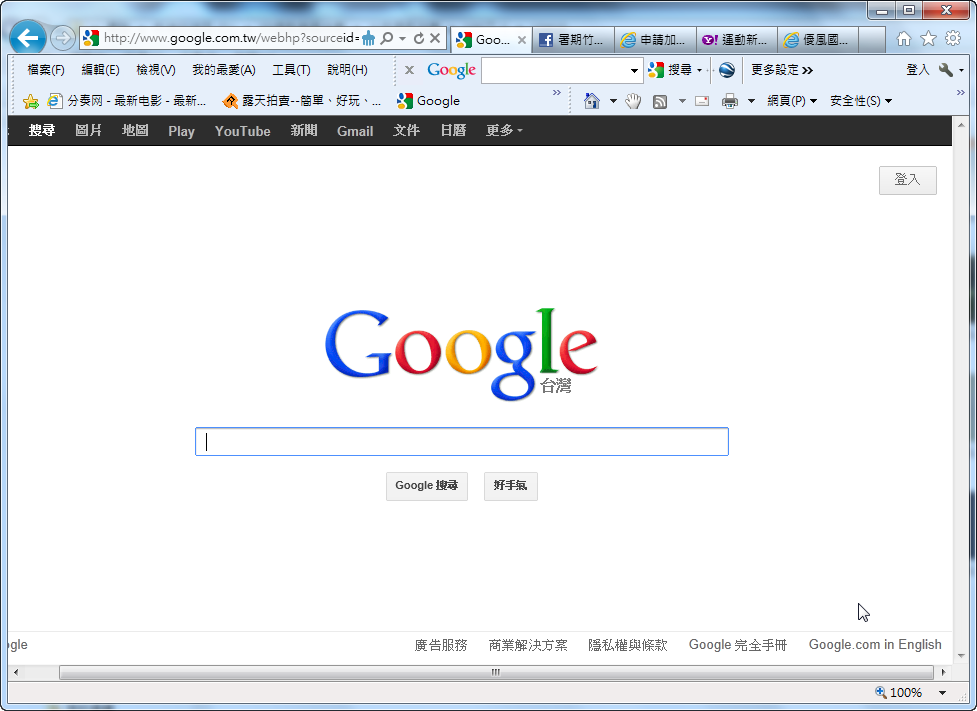This screenshot has height=711, width=977.
Task: Click the 好手氣 button
Action: (x=510, y=486)
